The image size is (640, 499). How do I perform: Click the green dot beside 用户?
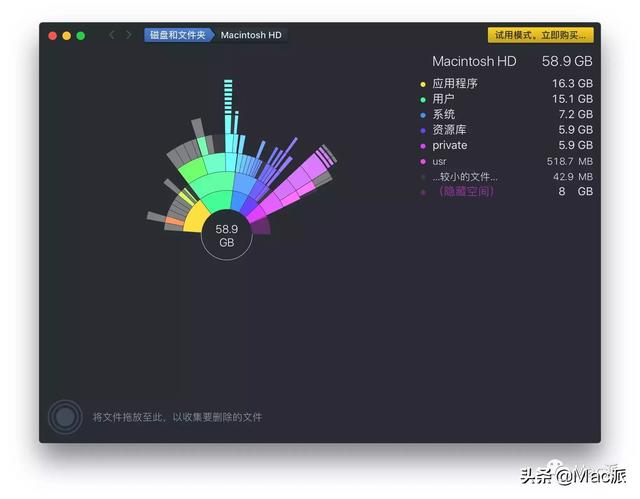coord(423,100)
